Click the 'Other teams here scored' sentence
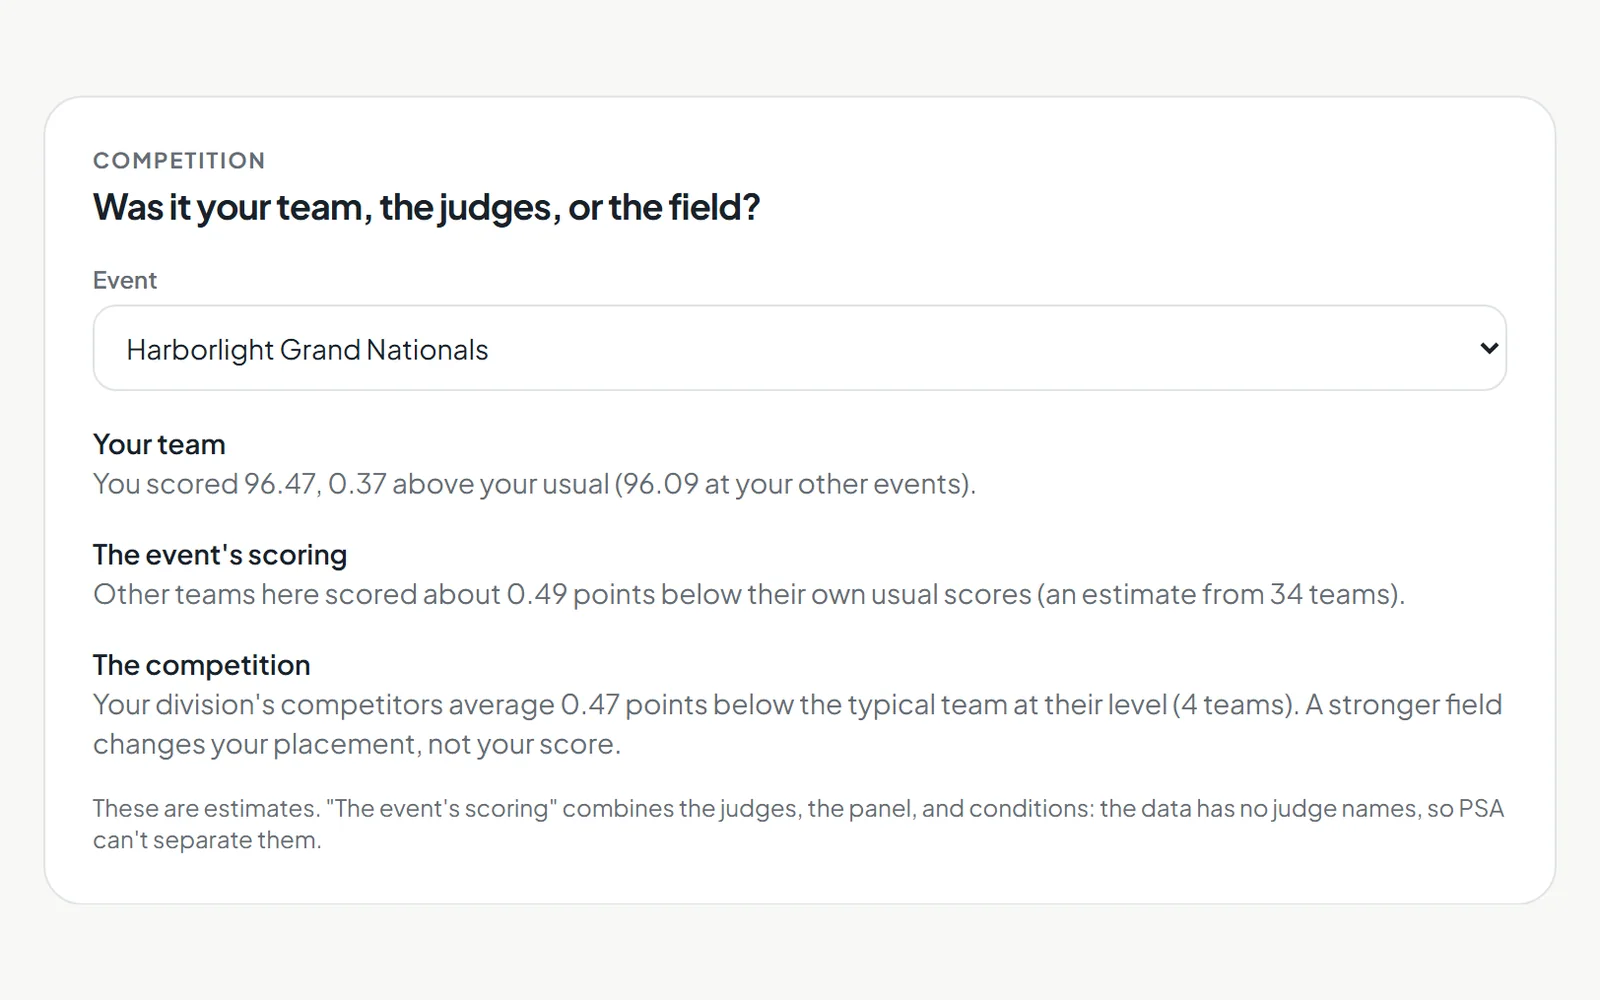 point(749,594)
